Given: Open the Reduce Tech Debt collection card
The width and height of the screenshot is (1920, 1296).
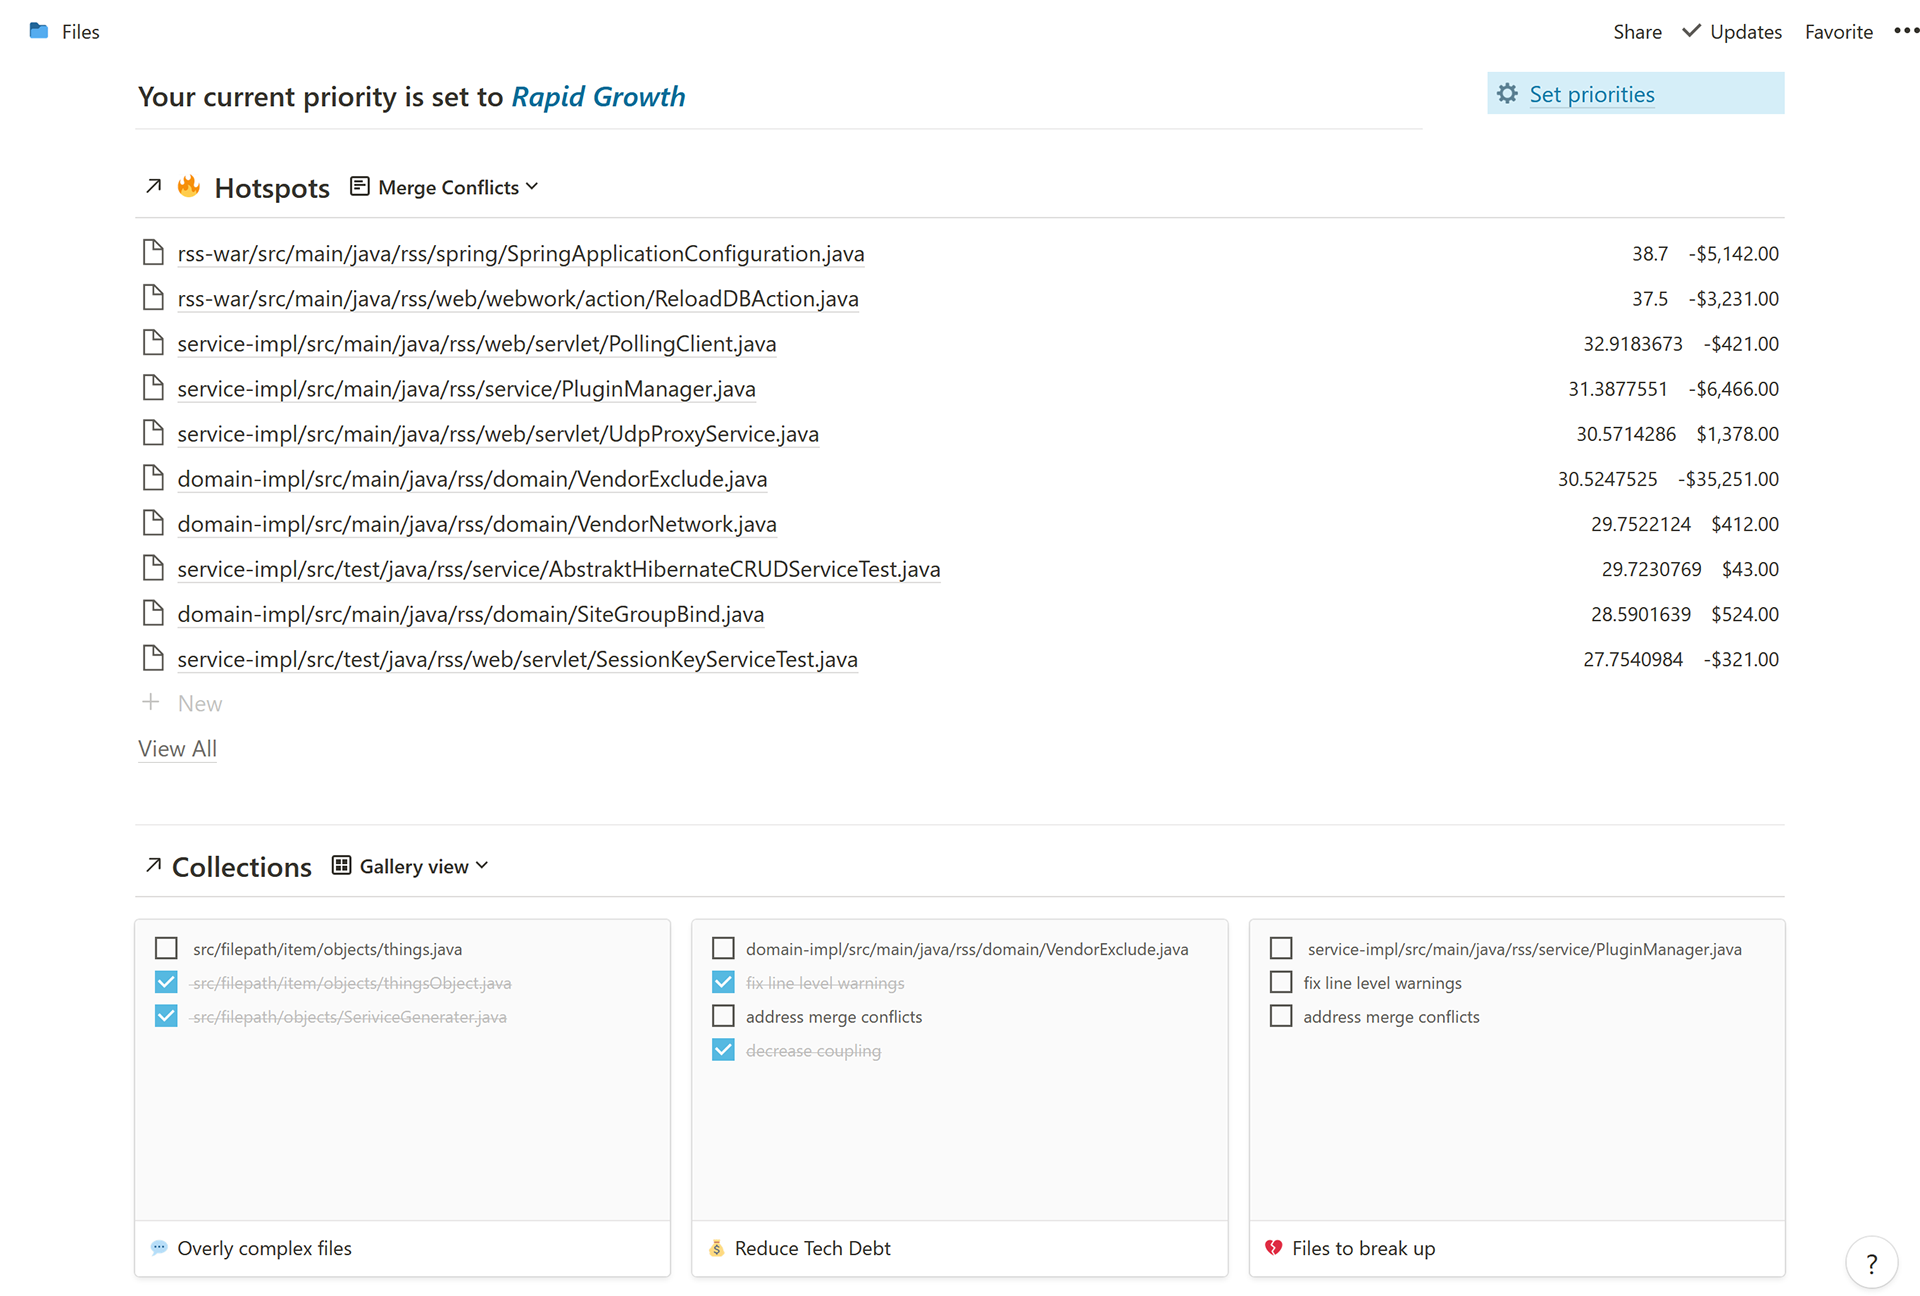Looking at the screenshot, I should coord(812,1248).
